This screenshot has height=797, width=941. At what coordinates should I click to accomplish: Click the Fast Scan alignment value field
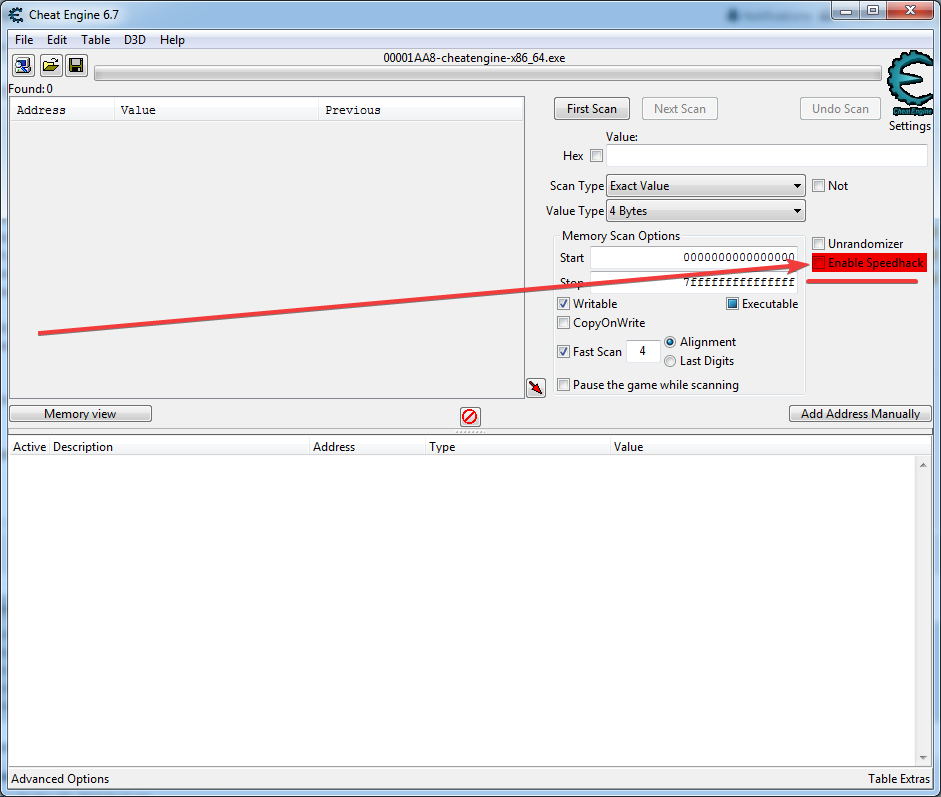tap(643, 351)
